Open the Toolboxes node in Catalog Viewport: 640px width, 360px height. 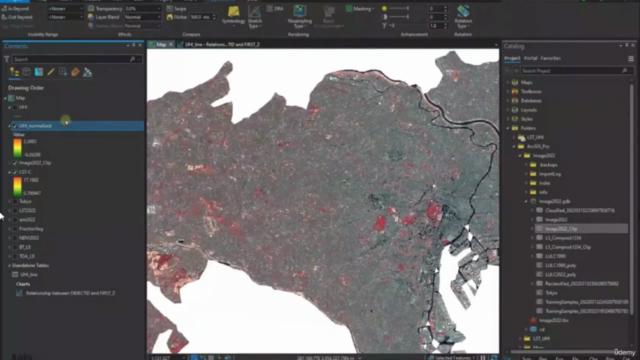pyautogui.click(x=531, y=91)
